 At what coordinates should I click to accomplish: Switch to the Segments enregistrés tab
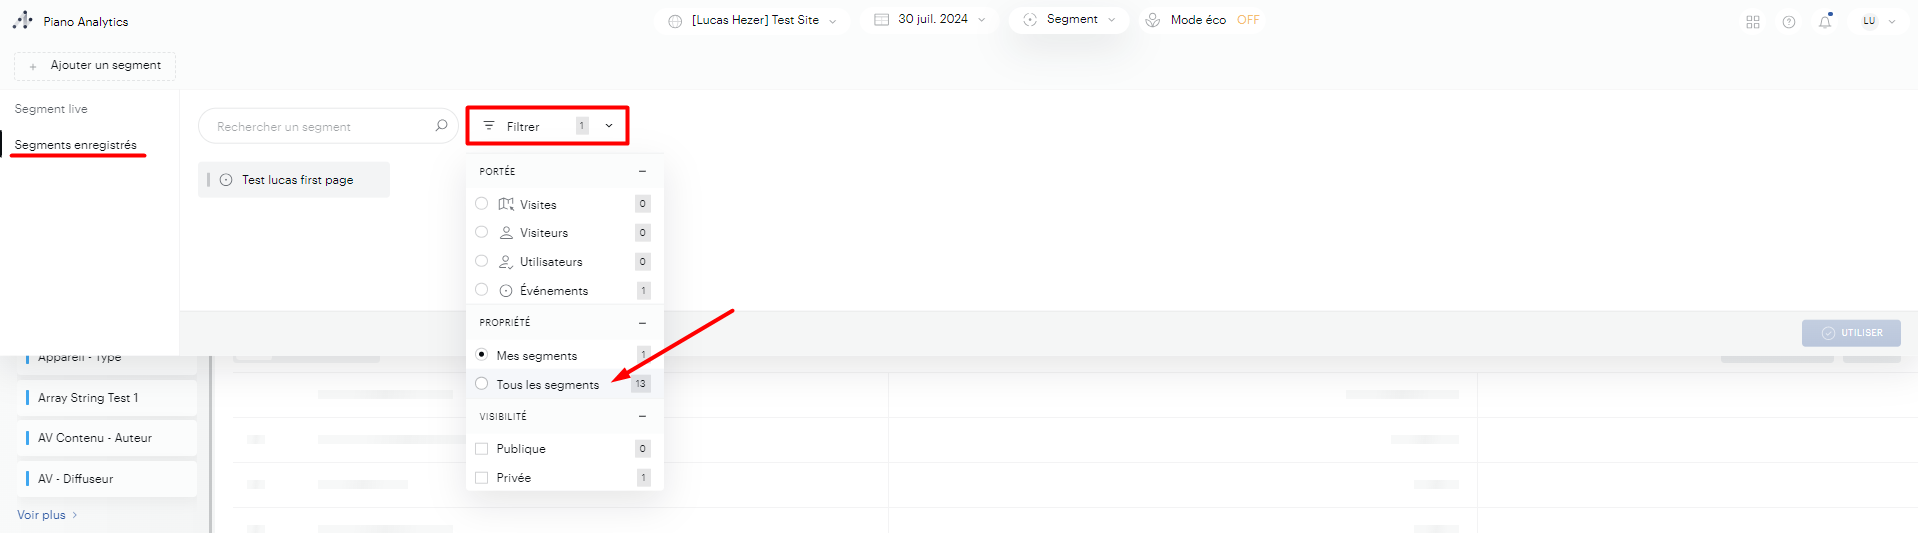(75, 145)
